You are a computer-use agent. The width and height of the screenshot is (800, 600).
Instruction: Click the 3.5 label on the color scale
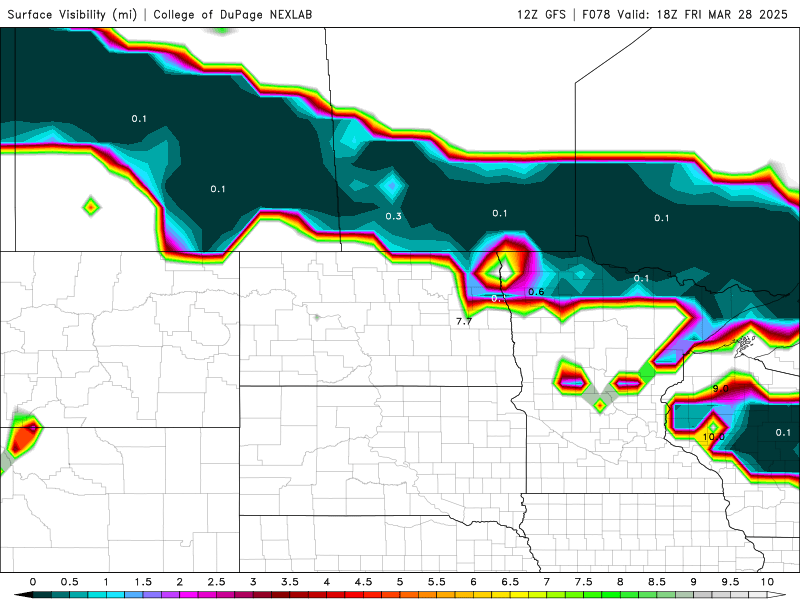point(290,582)
